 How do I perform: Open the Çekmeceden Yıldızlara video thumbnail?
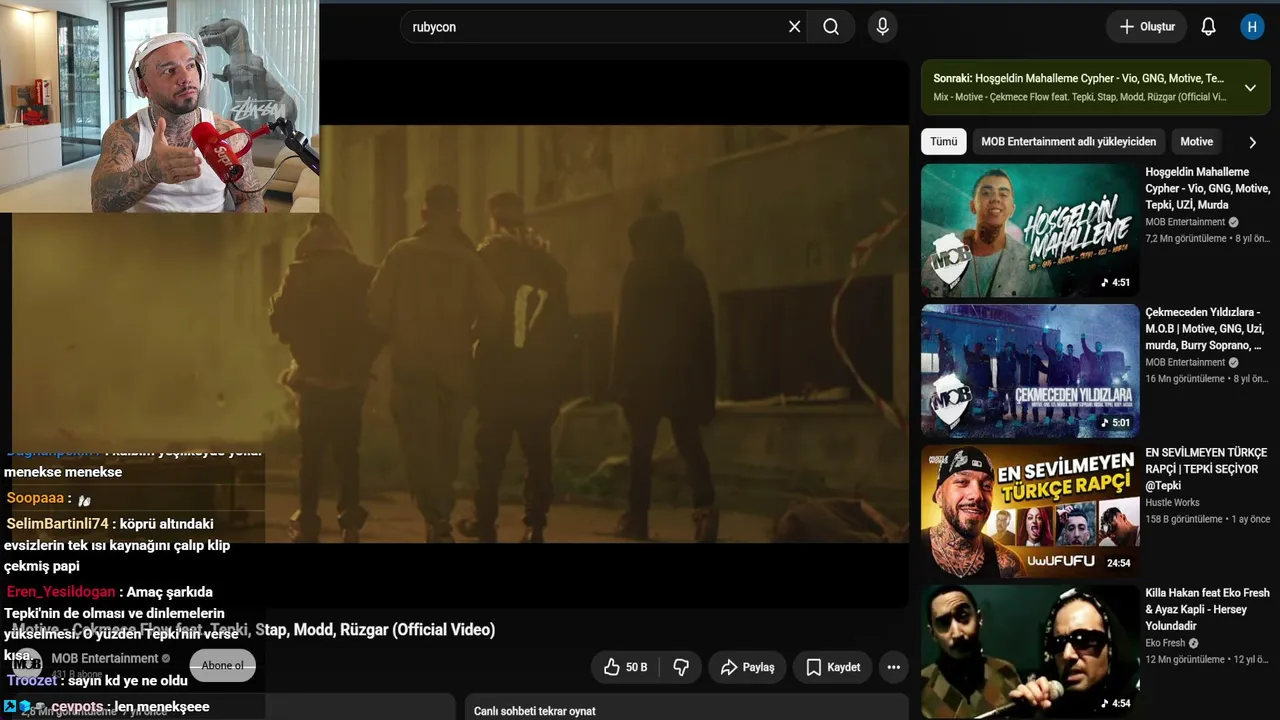pos(1030,371)
